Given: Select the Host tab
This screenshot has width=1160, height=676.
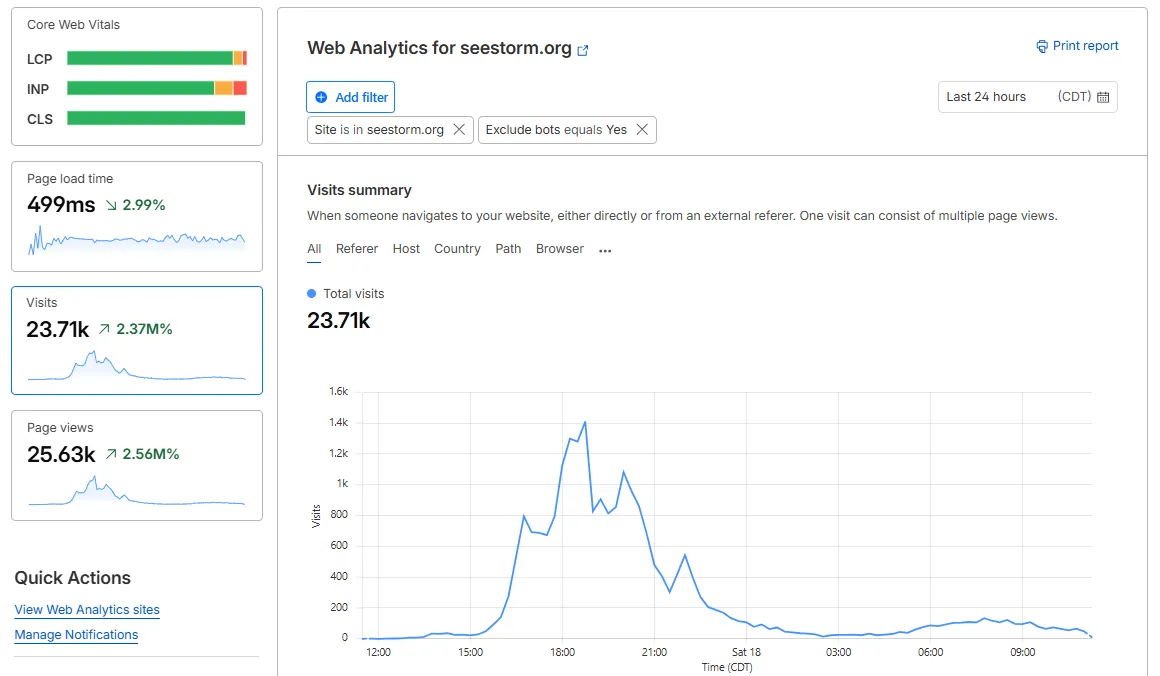Looking at the screenshot, I should [406, 249].
